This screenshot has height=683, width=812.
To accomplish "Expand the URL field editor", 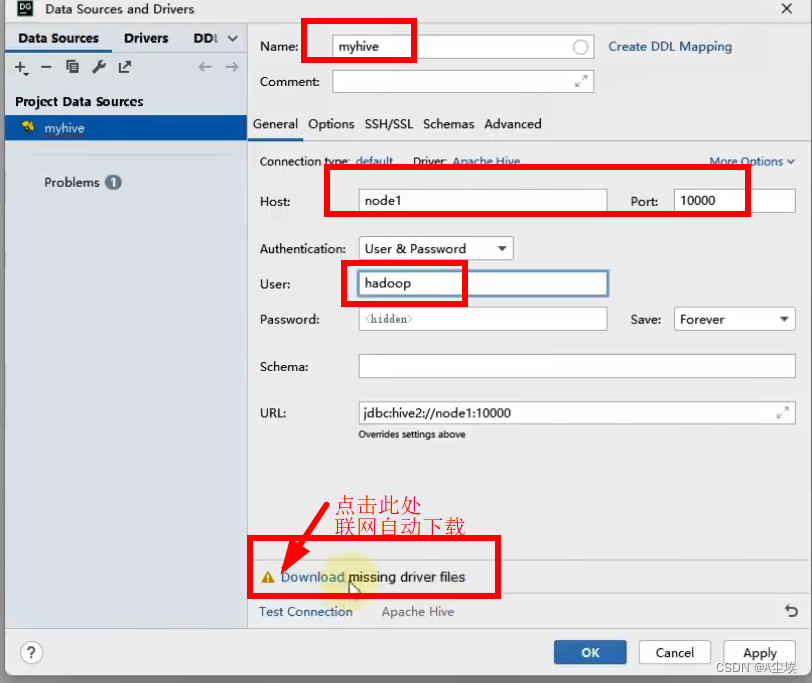I will point(782,413).
